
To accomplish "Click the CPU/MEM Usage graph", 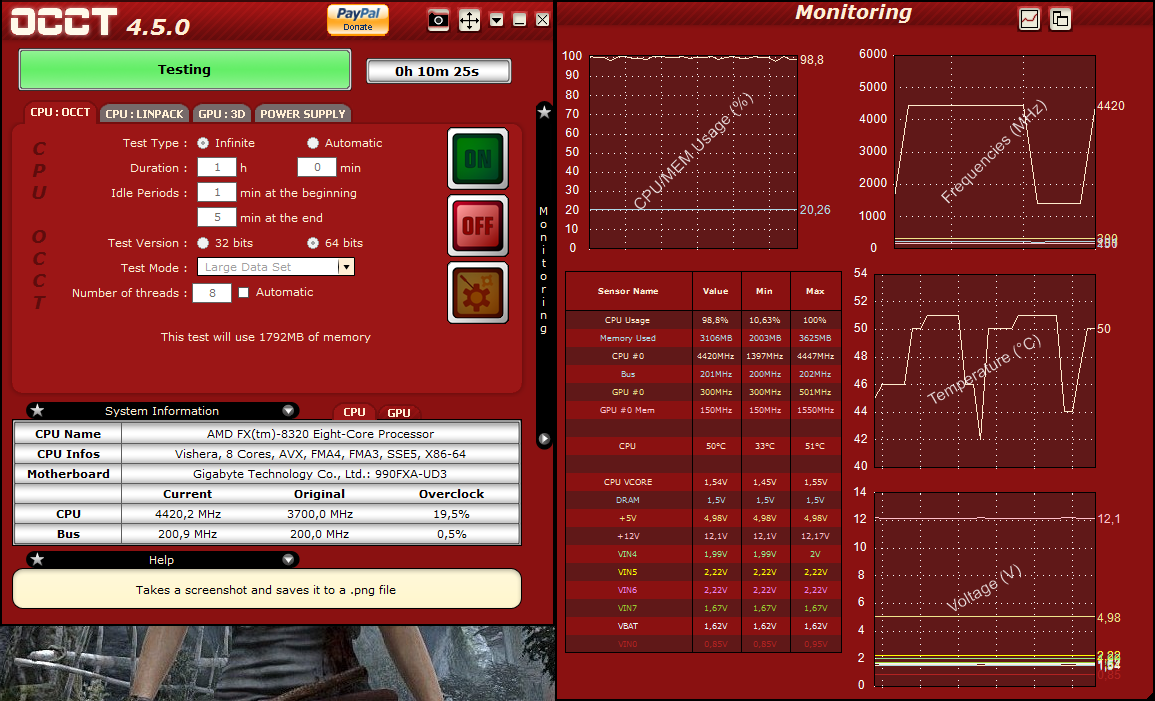I will pos(693,152).
